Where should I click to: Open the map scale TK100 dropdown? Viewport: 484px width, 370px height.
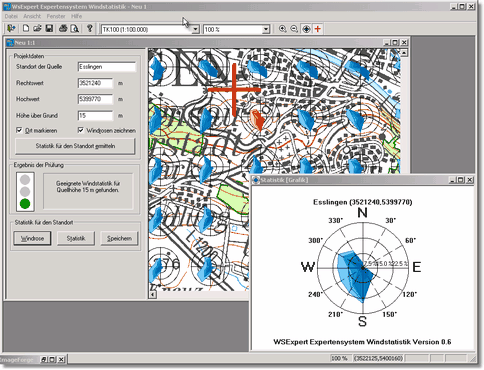(x=196, y=30)
